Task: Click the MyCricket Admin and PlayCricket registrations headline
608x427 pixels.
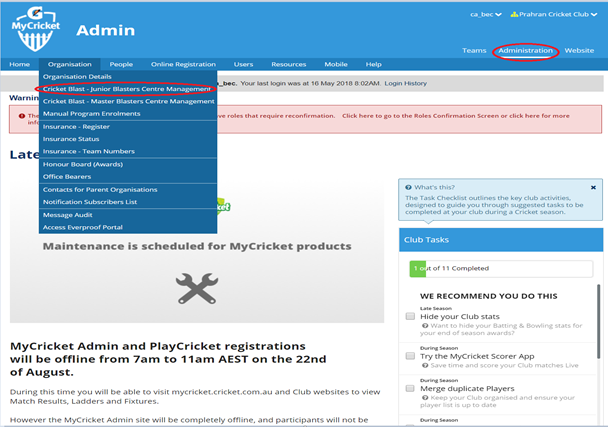Action: tap(168, 359)
